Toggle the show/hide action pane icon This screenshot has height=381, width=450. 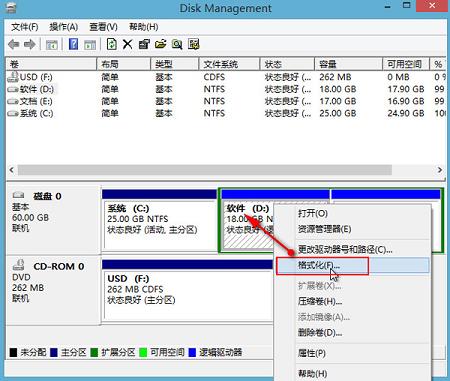point(90,44)
